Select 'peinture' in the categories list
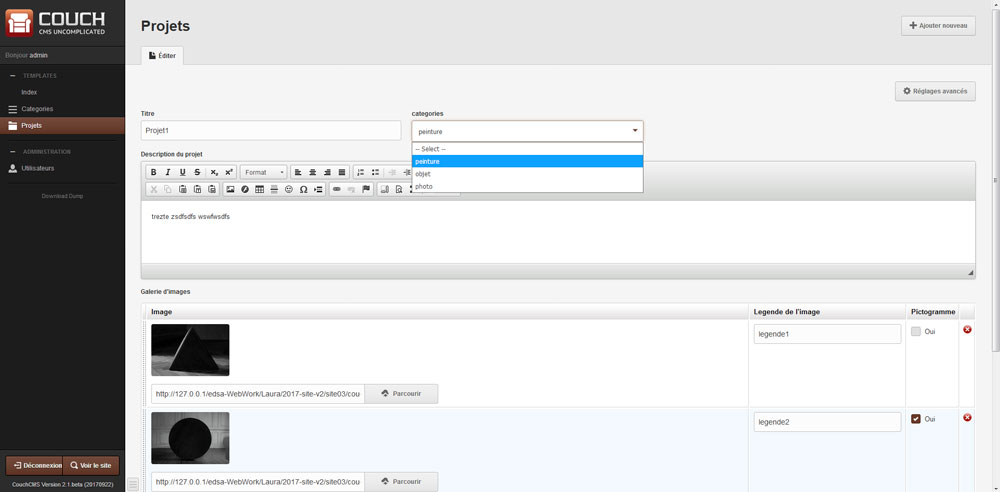 point(527,161)
